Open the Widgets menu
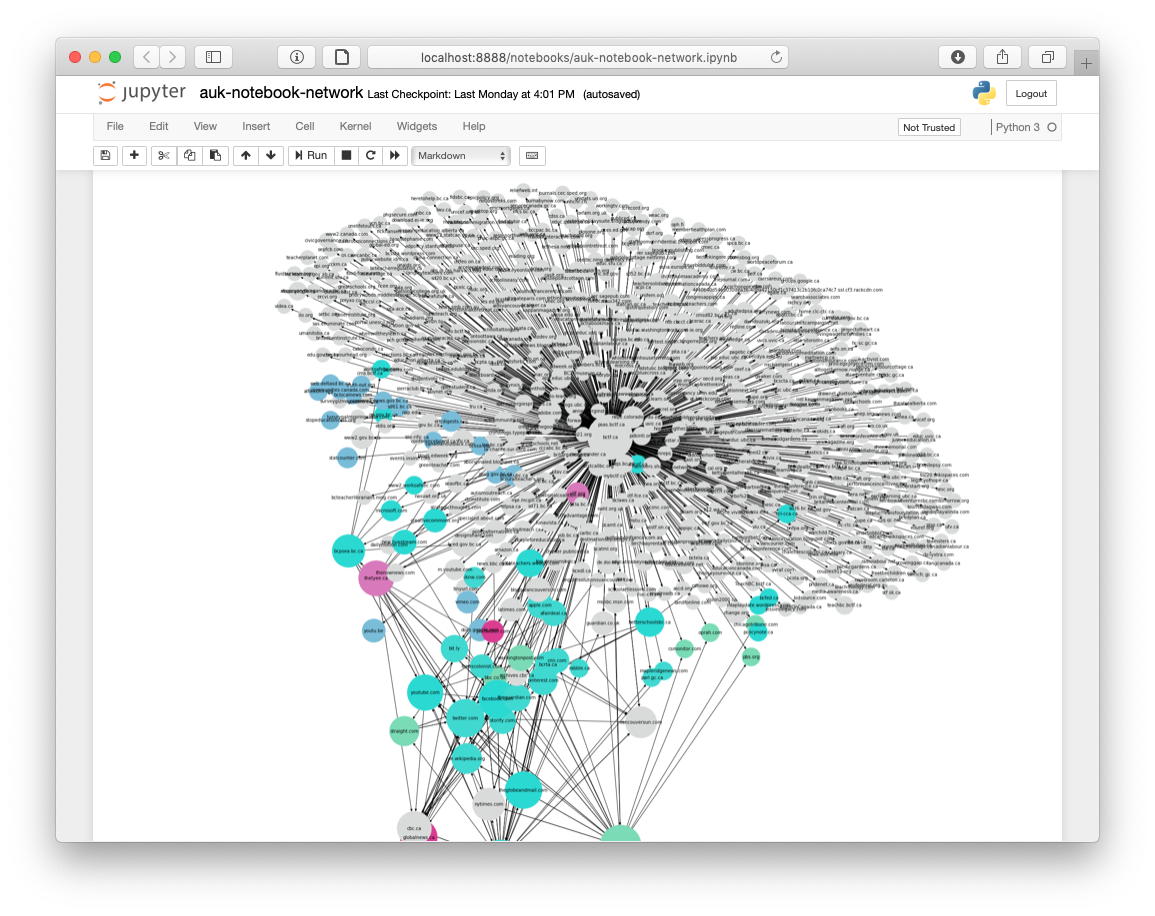Screen dimensions: 1155x916 click(x=417, y=127)
